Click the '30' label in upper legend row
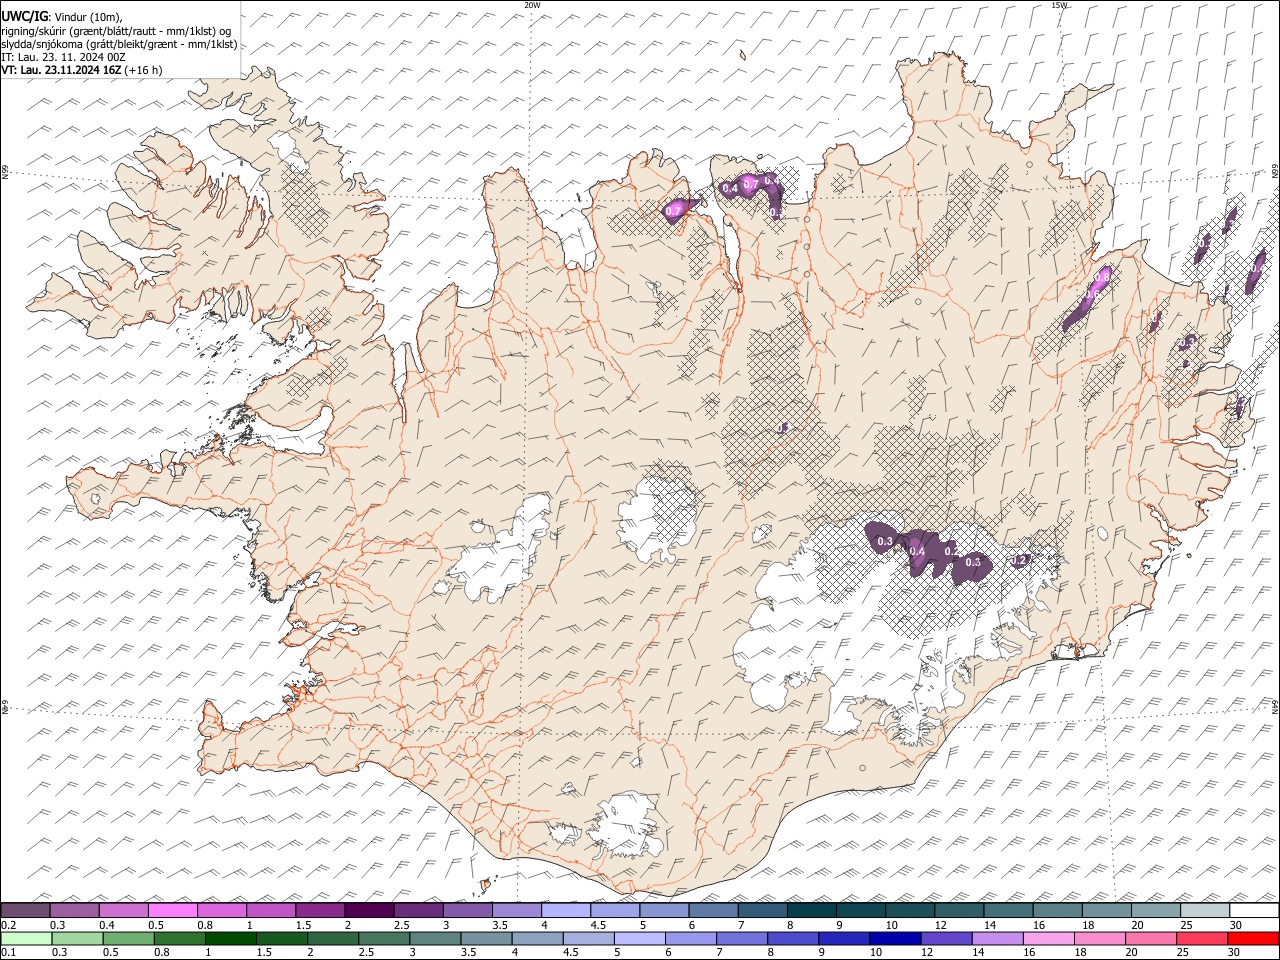The image size is (1280, 960). (x=1236, y=924)
